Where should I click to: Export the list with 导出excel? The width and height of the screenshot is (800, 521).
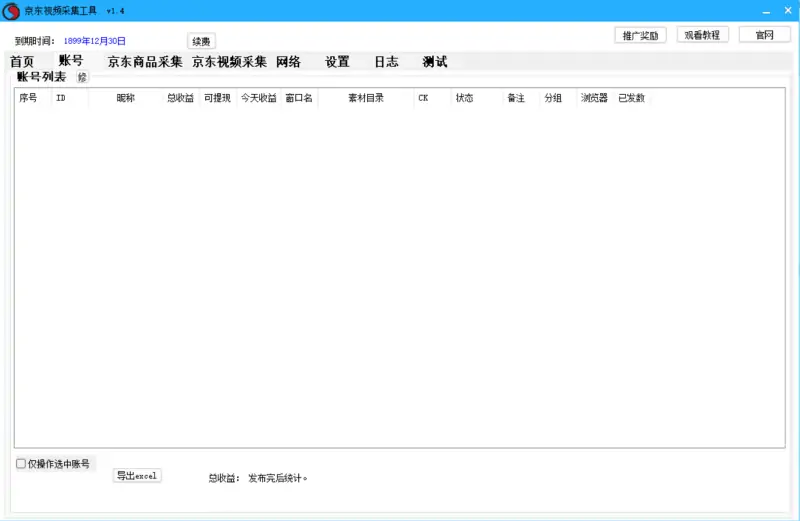pos(137,476)
